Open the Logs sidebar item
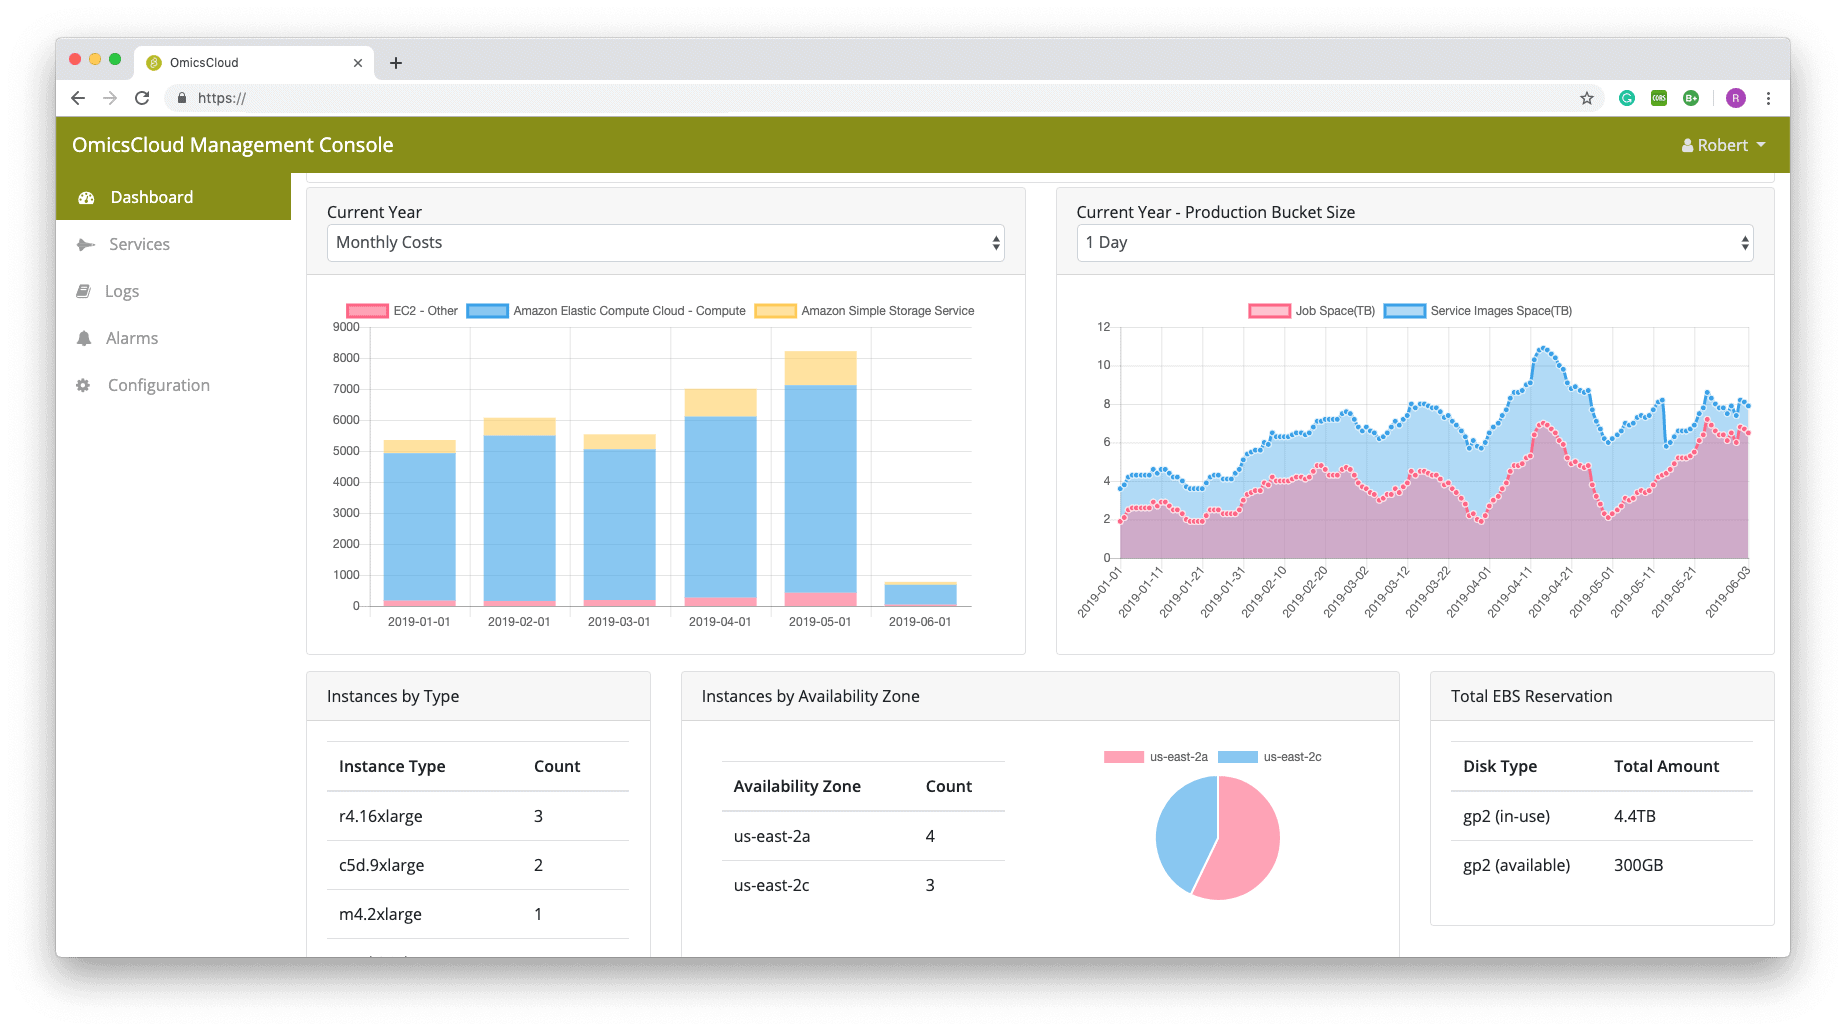This screenshot has height=1031, width=1846. pyautogui.click(x=173, y=291)
